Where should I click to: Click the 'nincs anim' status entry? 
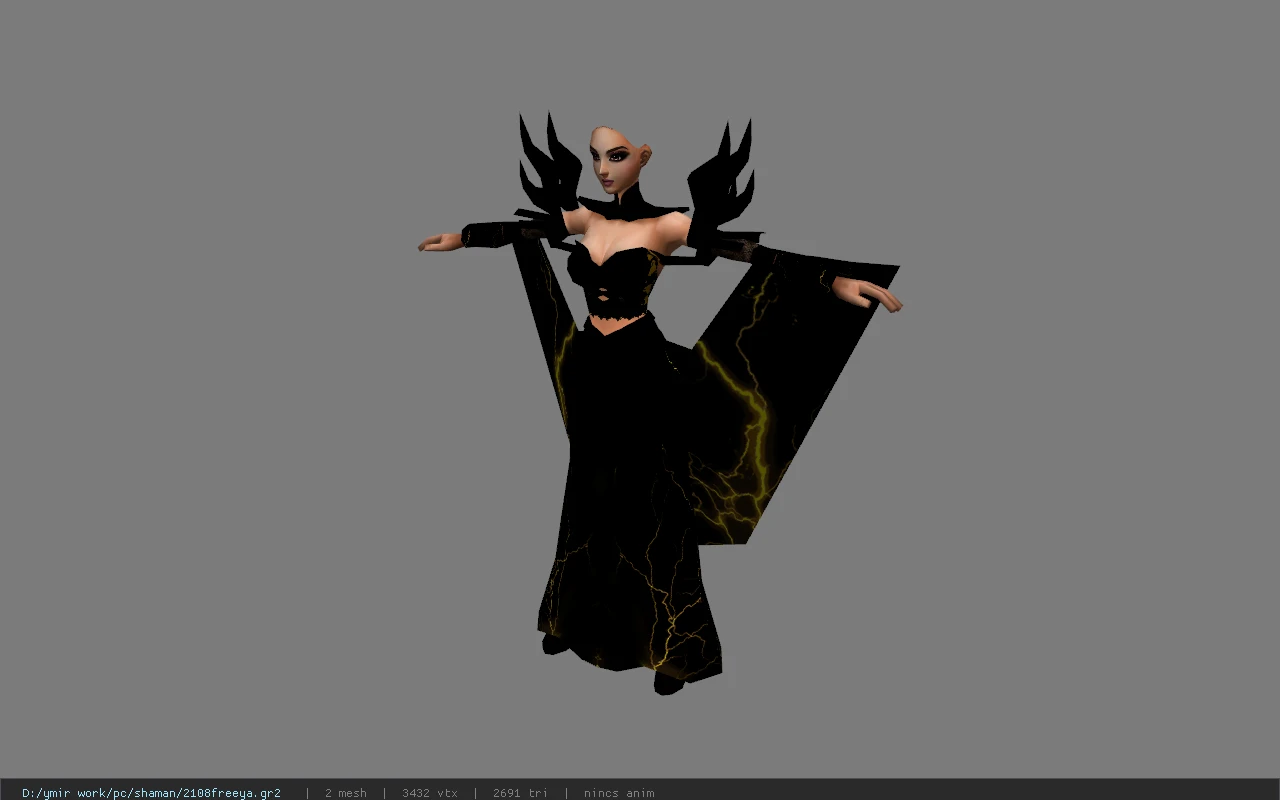(x=619, y=793)
